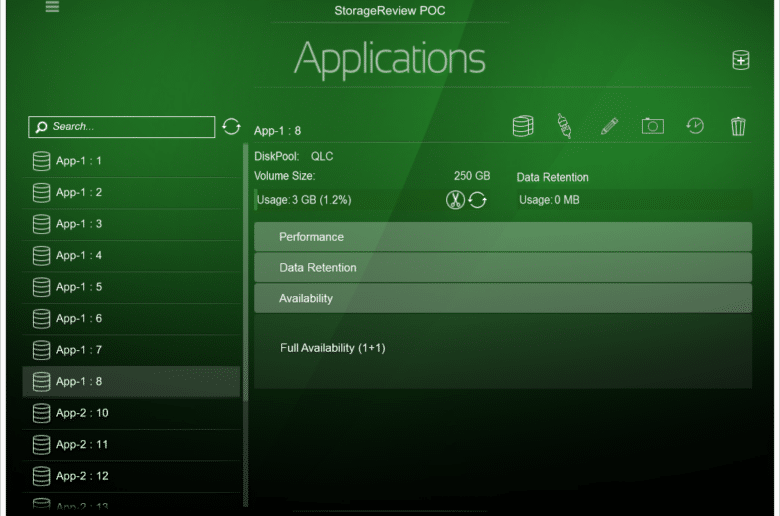
Task: Select App-2 : 12 in the list
Action: [131, 476]
